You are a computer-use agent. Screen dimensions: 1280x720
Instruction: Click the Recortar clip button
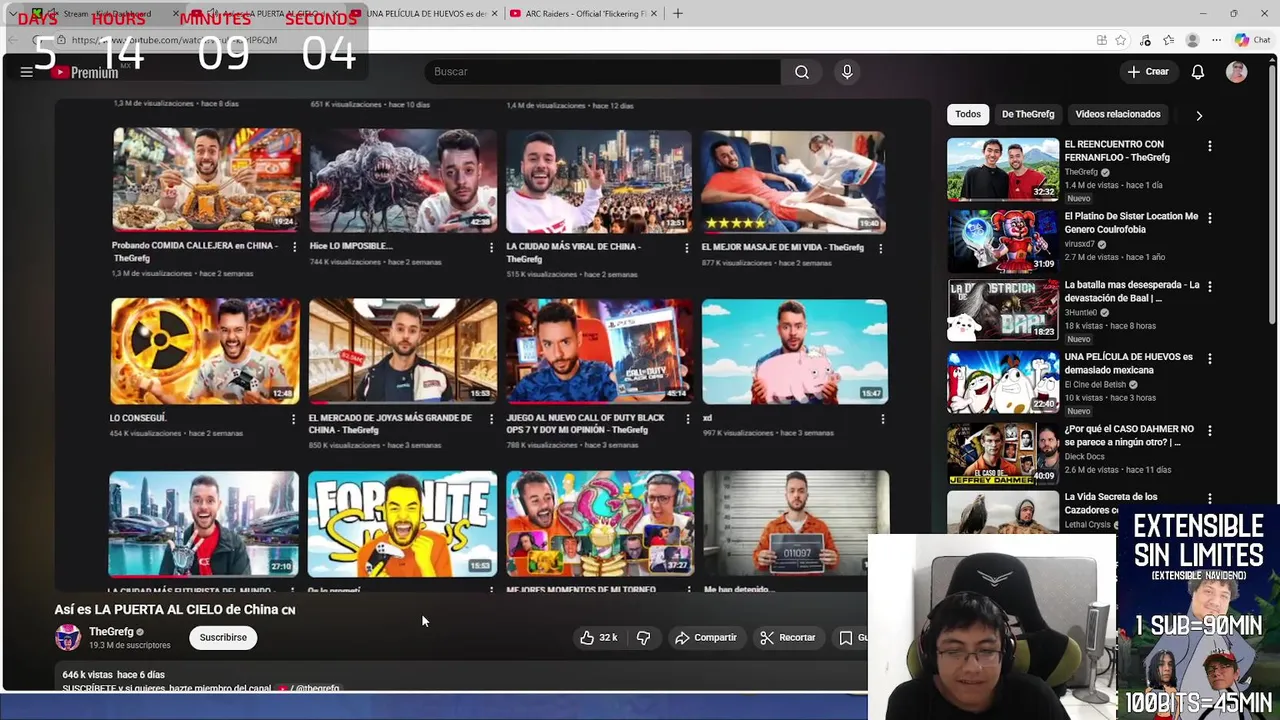pyautogui.click(x=788, y=637)
